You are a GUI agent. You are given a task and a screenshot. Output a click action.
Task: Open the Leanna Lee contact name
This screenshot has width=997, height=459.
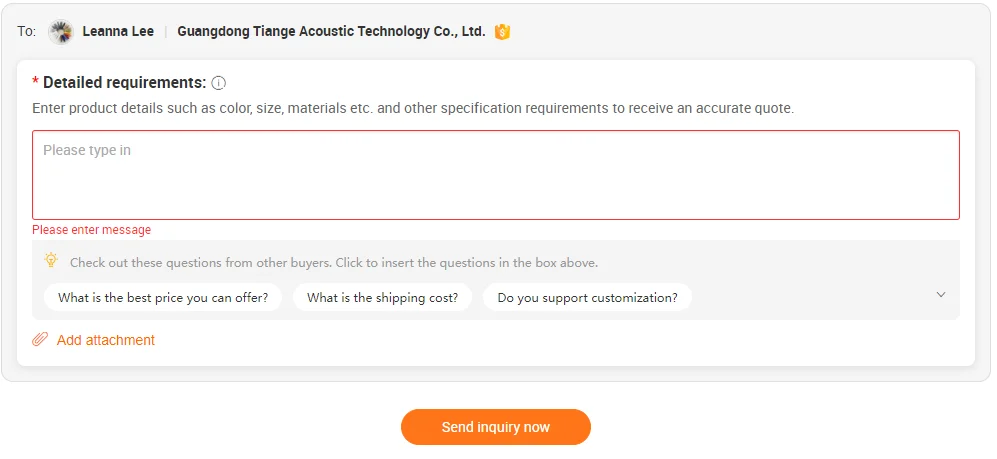pos(118,32)
